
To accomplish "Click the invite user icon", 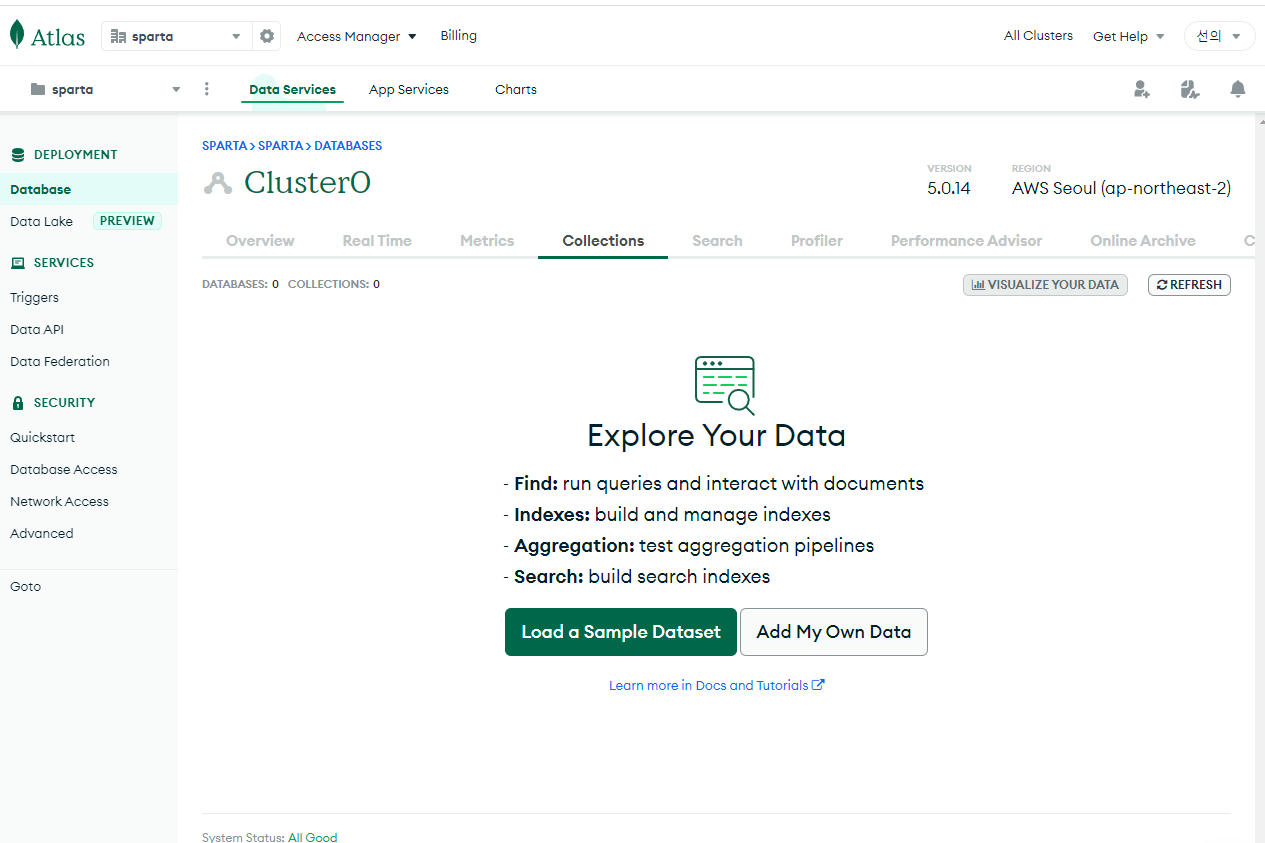I will pos(1142,89).
